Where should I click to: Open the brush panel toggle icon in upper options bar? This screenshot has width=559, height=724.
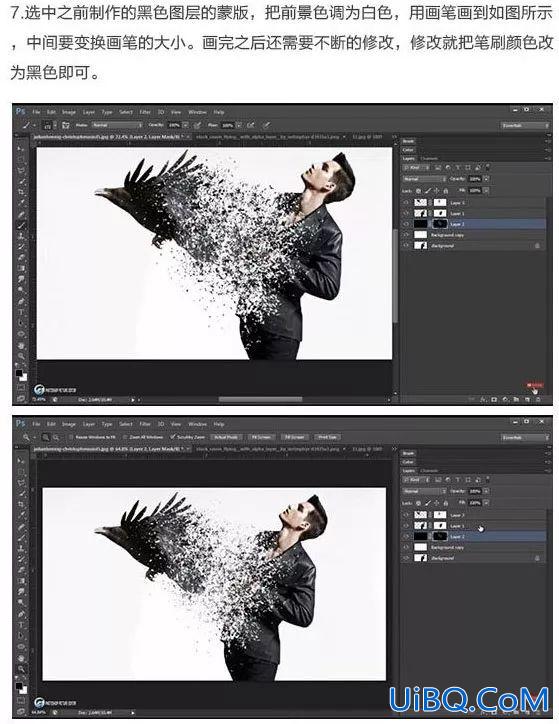pyautogui.click(x=66, y=125)
